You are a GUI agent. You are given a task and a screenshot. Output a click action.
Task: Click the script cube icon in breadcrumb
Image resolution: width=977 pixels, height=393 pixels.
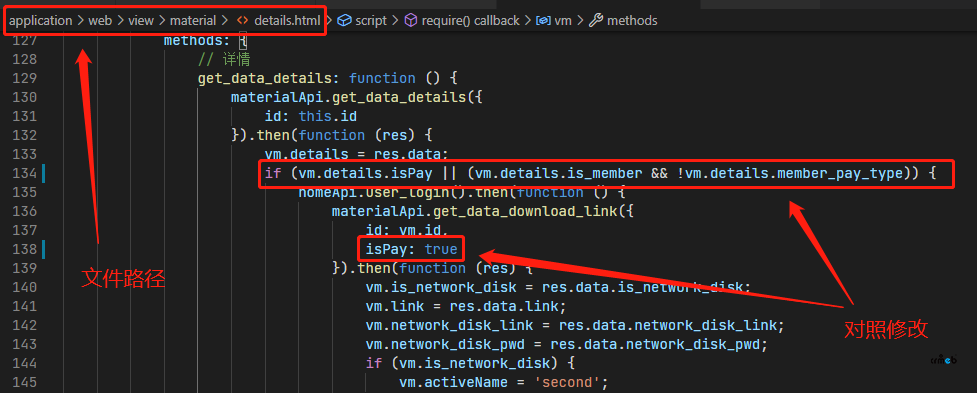tap(344, 21)
